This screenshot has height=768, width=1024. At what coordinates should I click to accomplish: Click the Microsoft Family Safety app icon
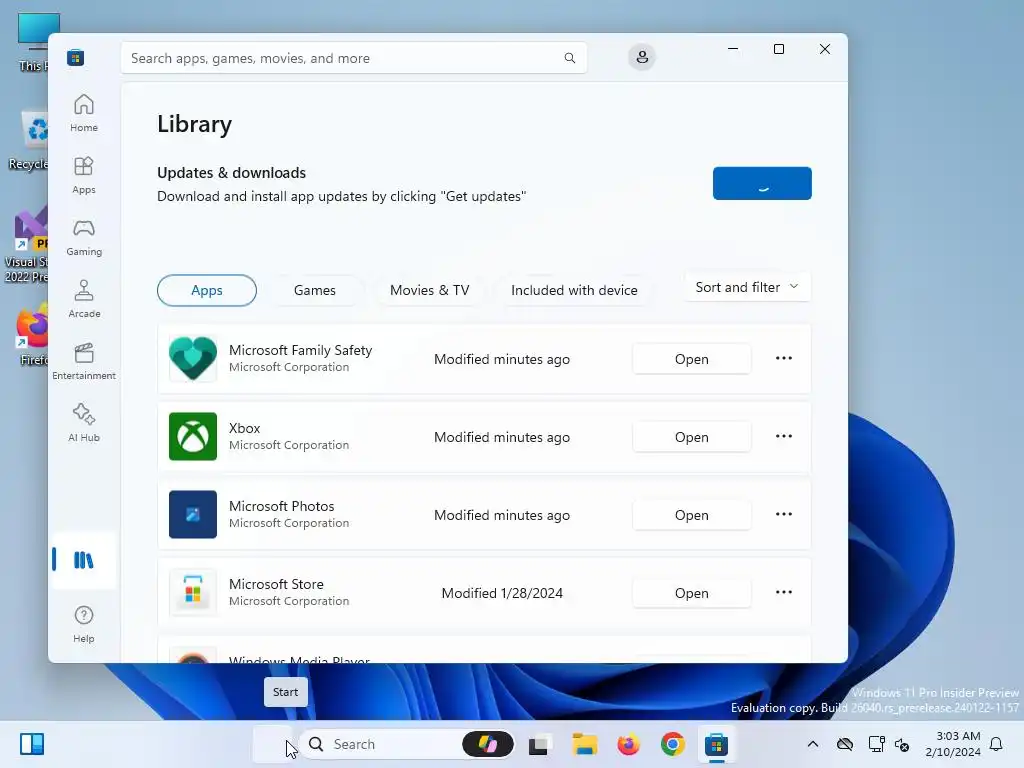click(x=193, y=359)
